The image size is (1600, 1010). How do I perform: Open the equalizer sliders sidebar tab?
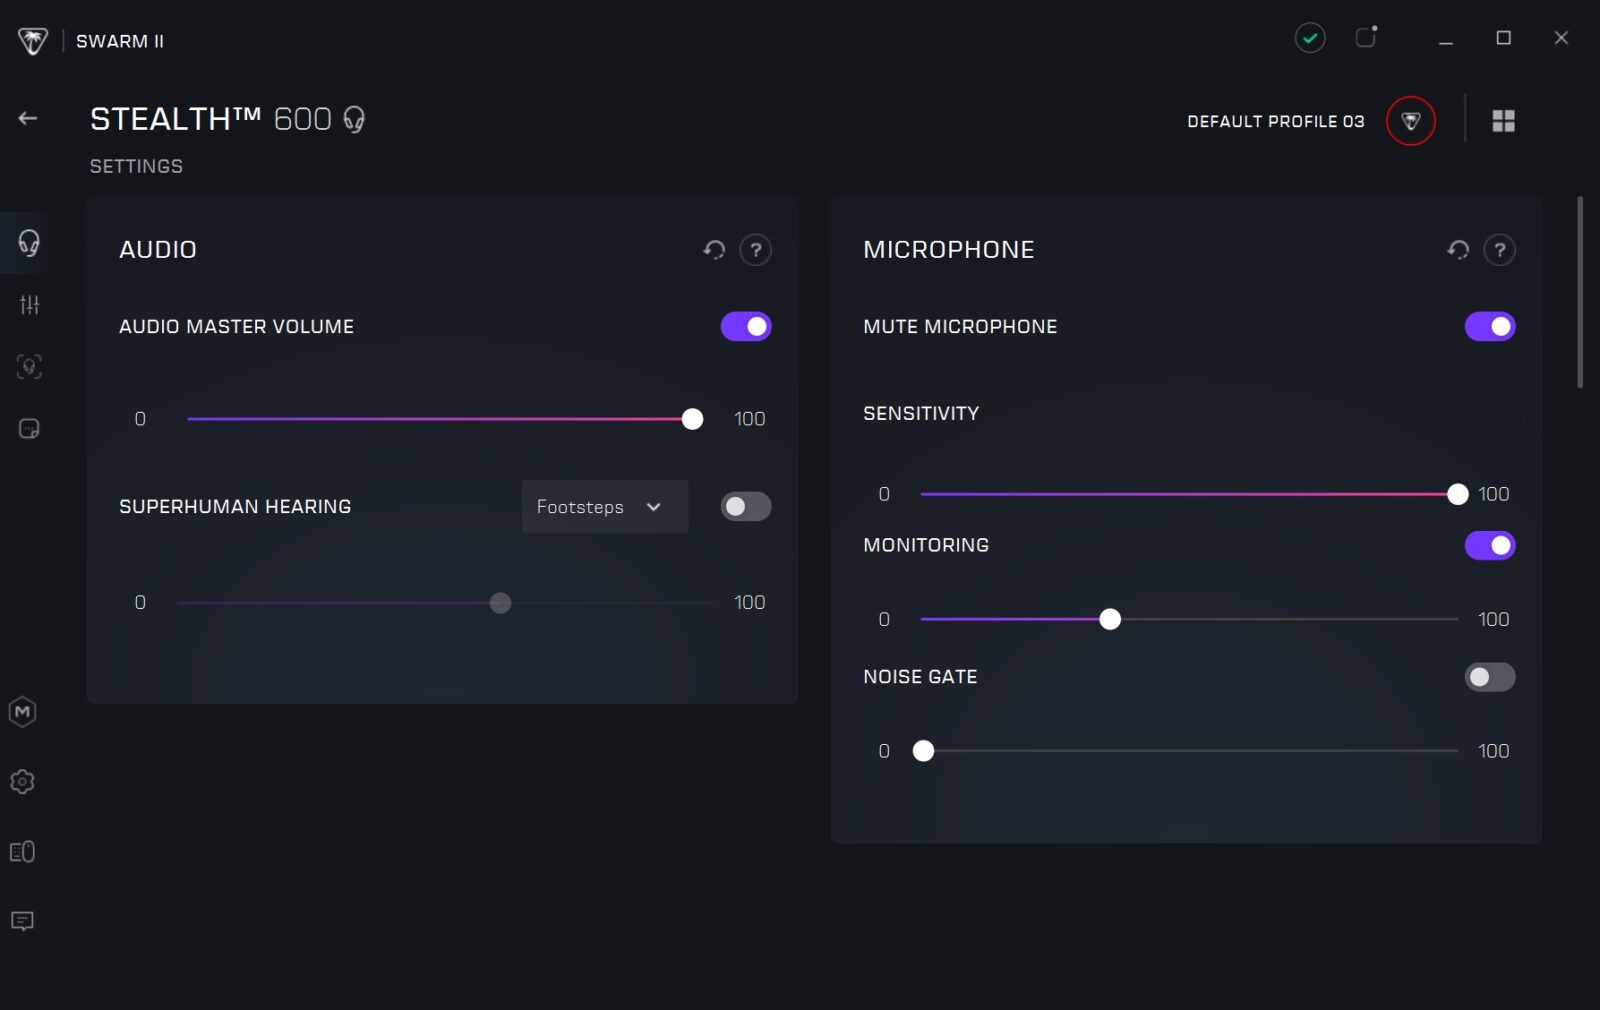tap(29, 305)
